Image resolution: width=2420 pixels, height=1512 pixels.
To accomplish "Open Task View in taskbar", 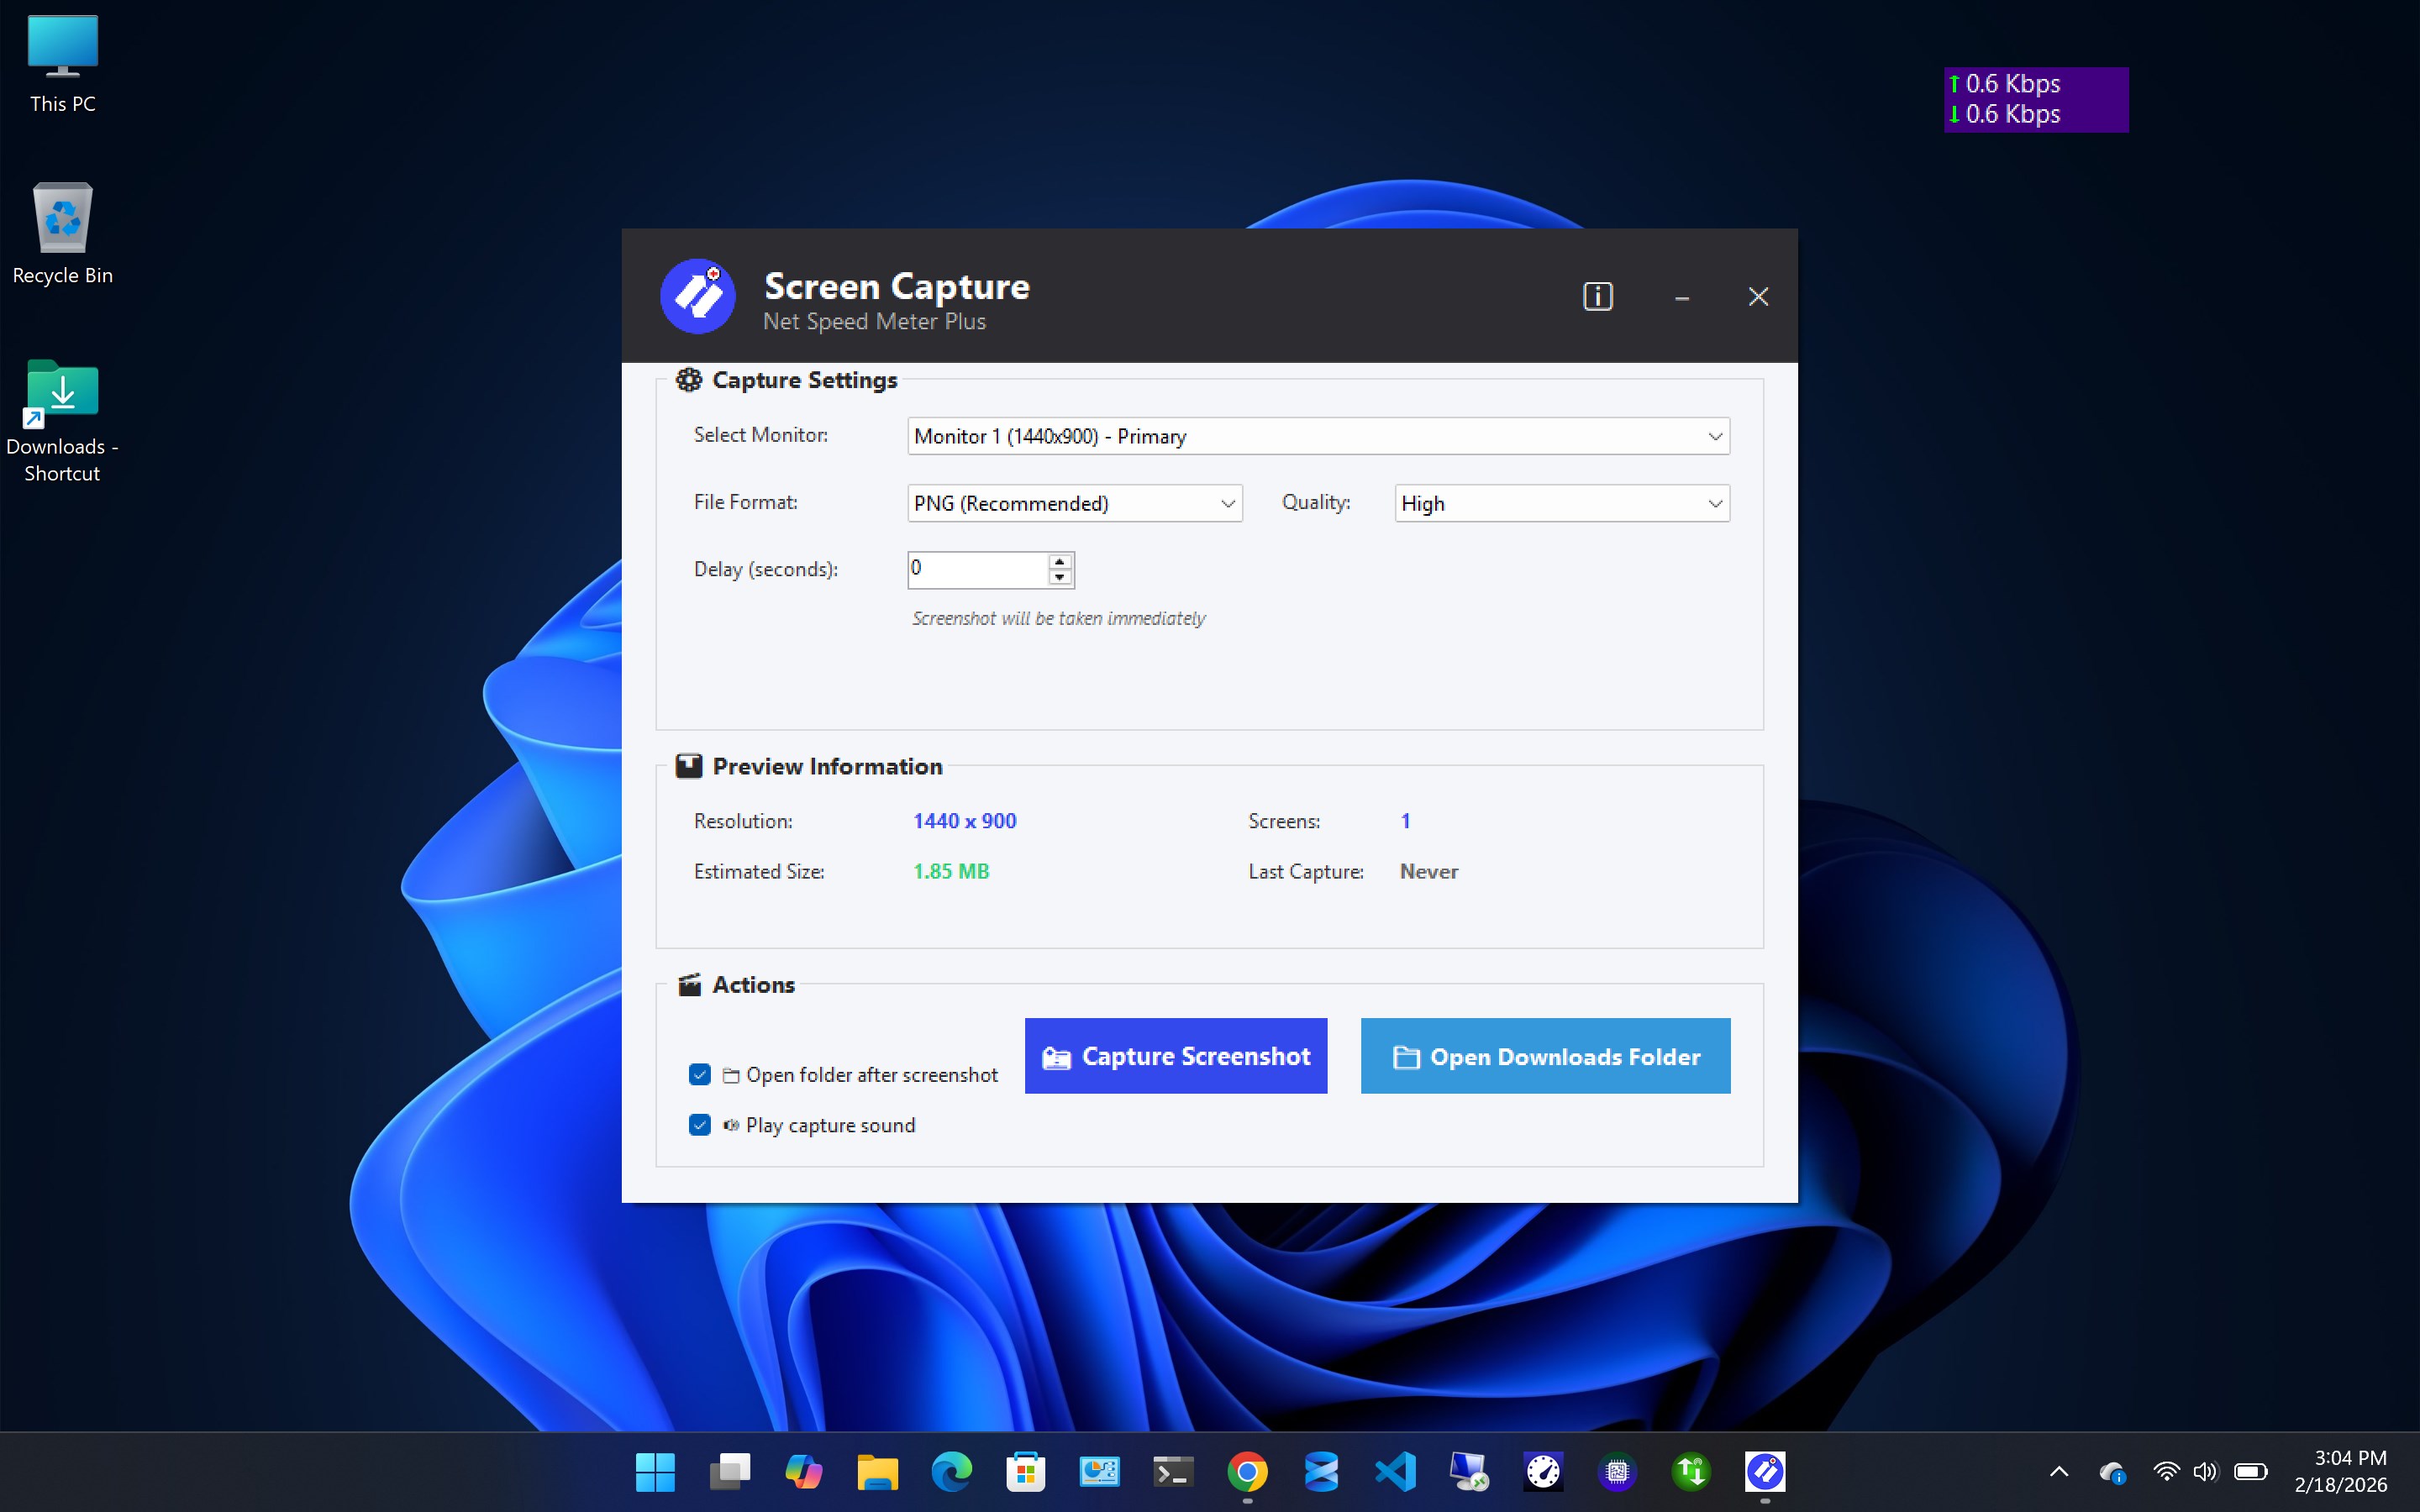I will [x=730, y=1472].
